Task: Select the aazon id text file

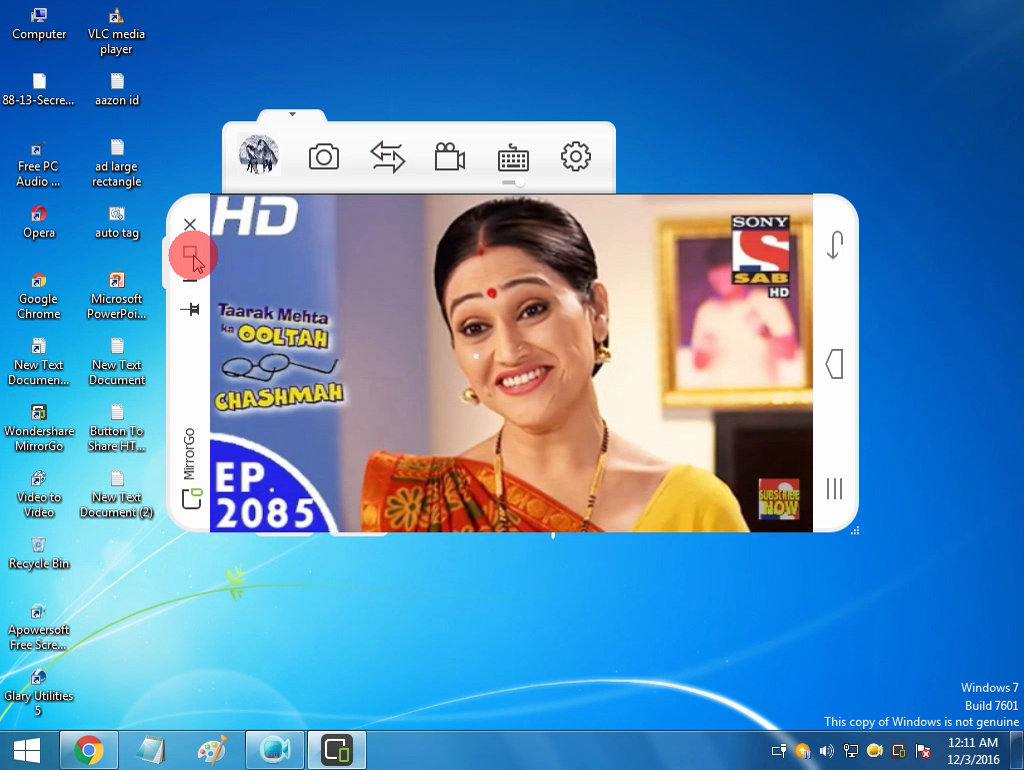Action: (x=117, y=90)
